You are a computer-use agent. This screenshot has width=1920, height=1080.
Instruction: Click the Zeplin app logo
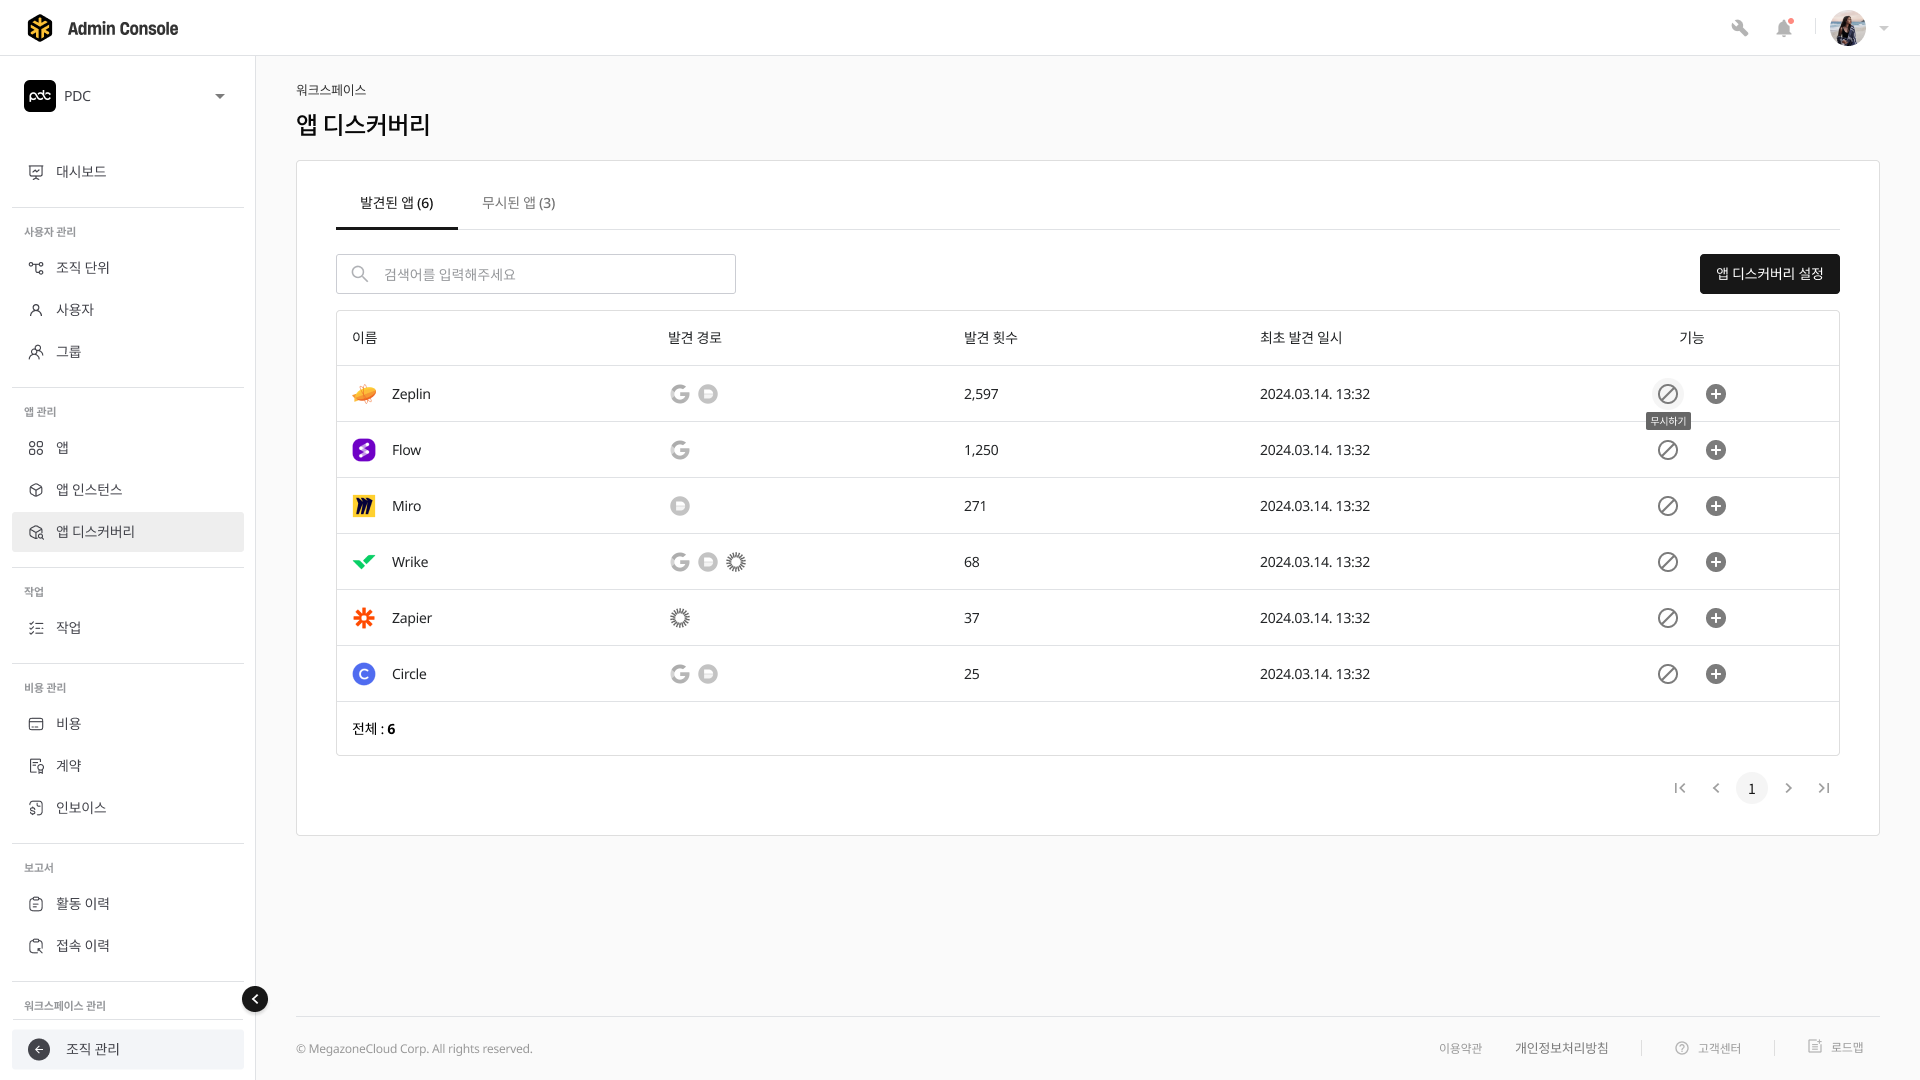[364, 394]
